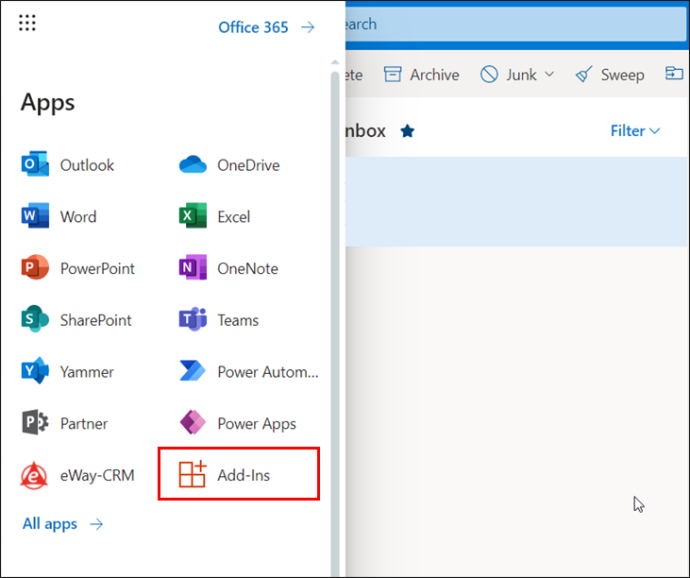Click the Teams app icon
The image size is (690, 578).
click(193, 319)
